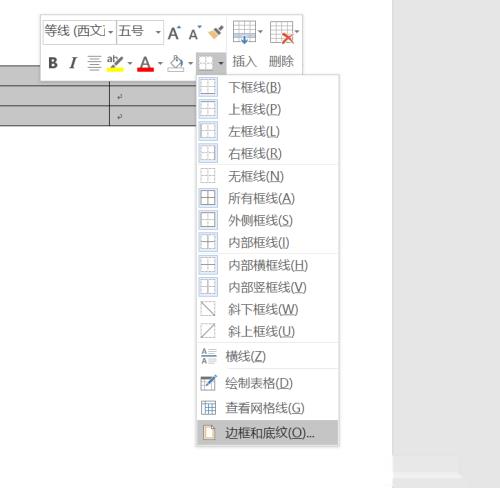Choose 上框线(P) top border

pos(268,109)
